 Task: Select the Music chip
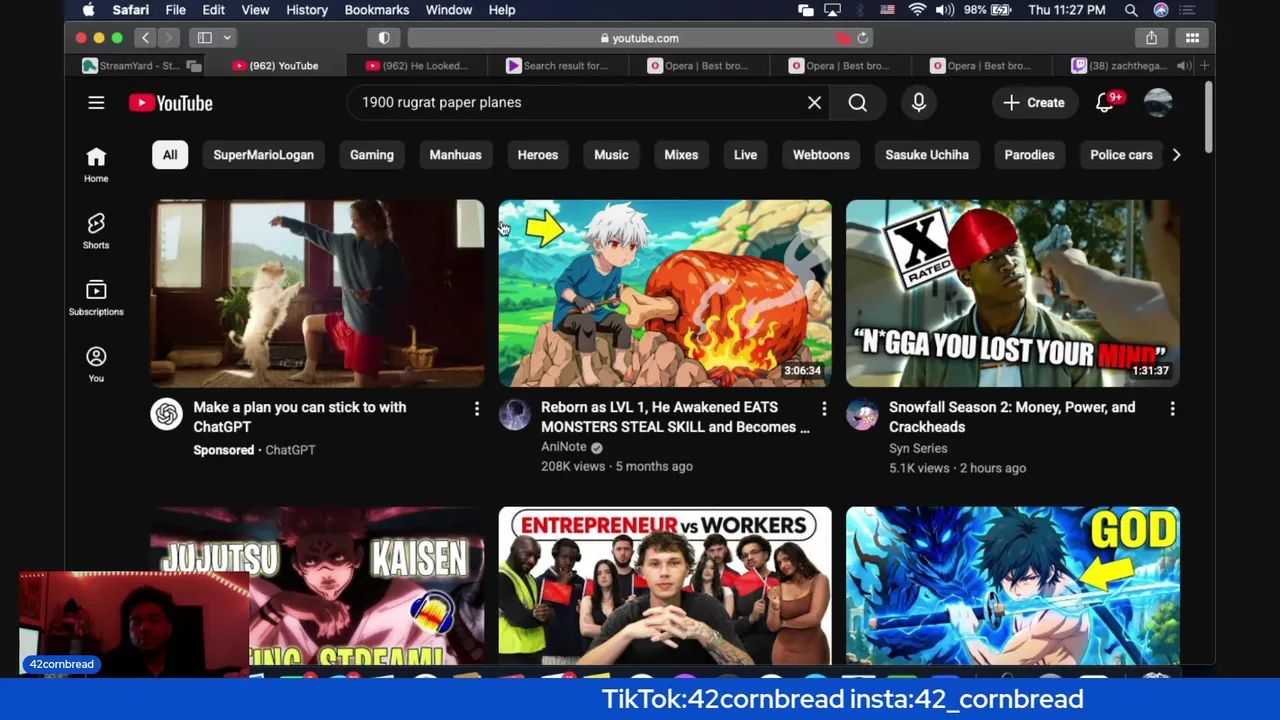click(x=611, y=155)
